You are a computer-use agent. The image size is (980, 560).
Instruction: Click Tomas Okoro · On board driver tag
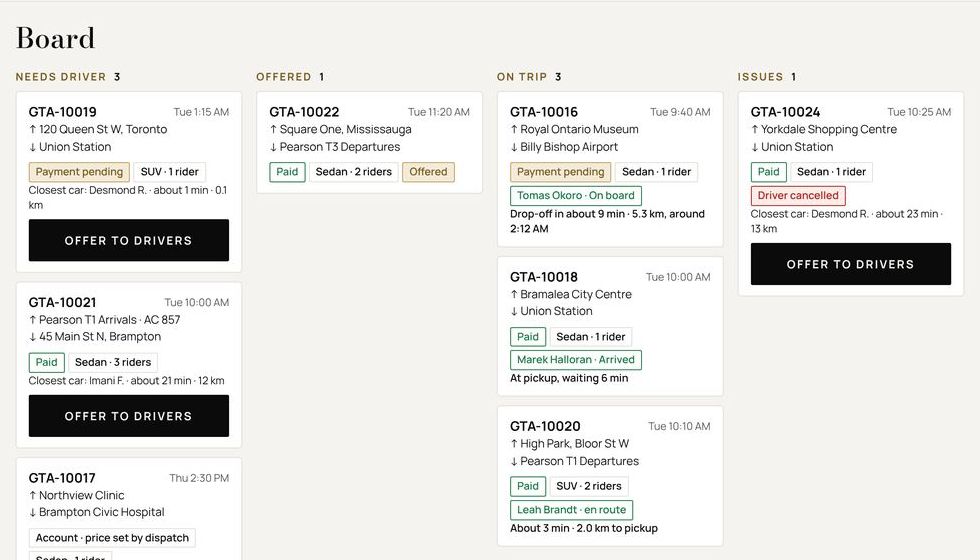(x=576, y=196)
